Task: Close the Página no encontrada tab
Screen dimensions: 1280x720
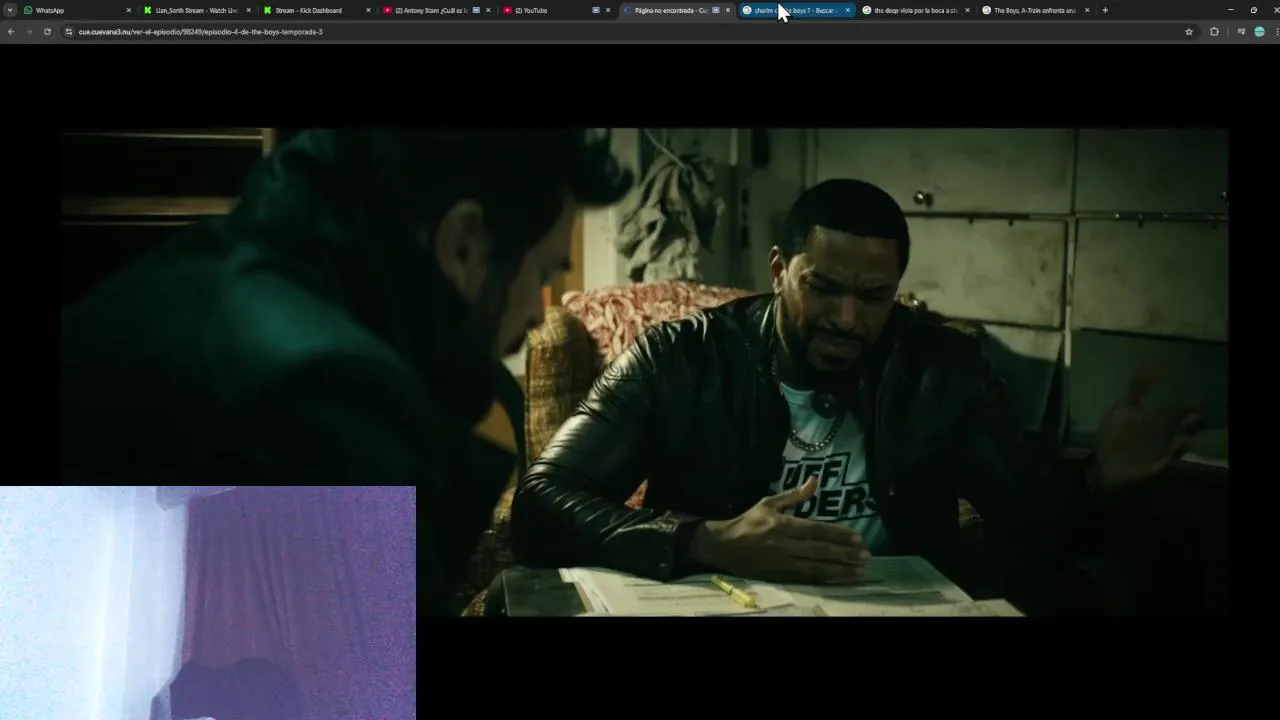Action: 728,10
